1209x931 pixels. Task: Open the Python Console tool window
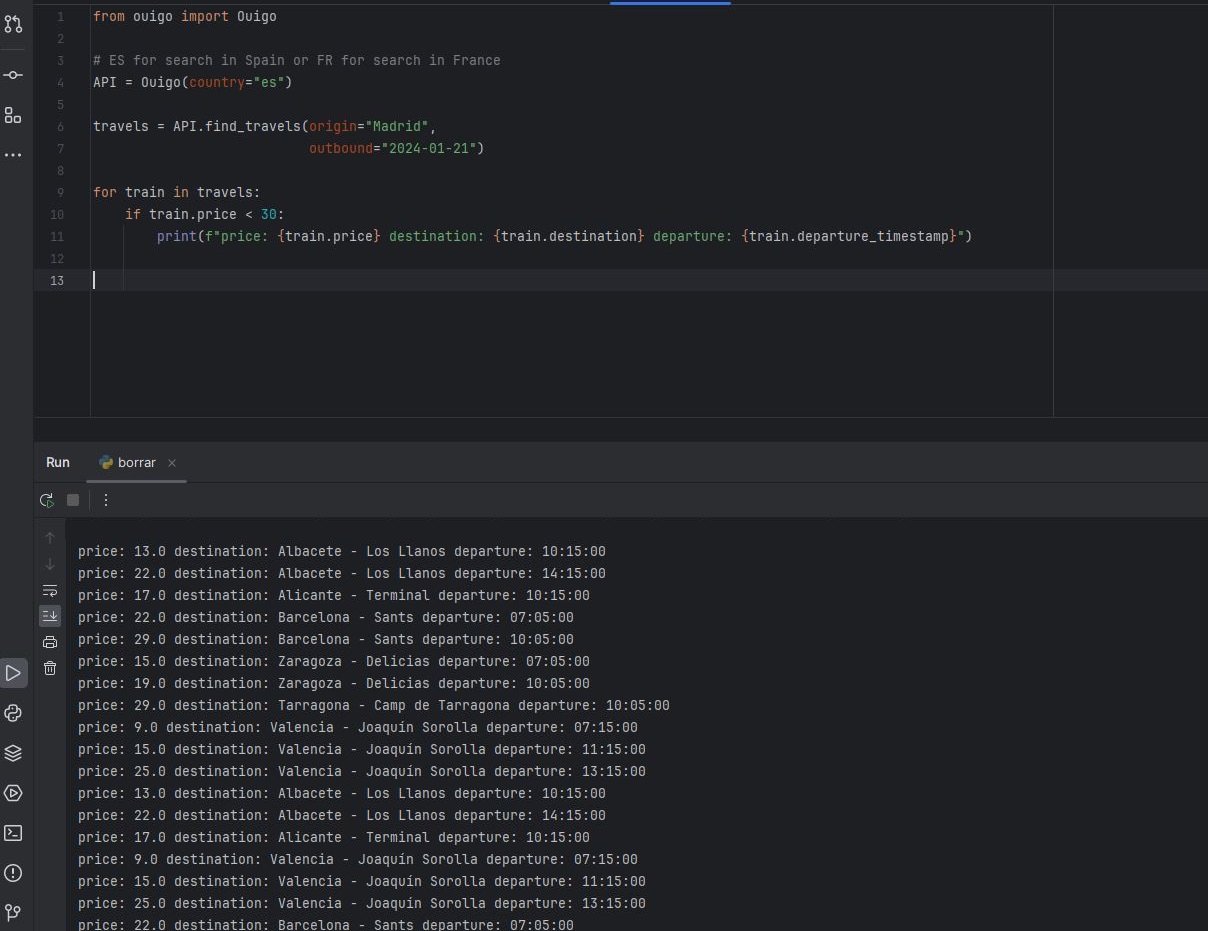coord(13,713)
